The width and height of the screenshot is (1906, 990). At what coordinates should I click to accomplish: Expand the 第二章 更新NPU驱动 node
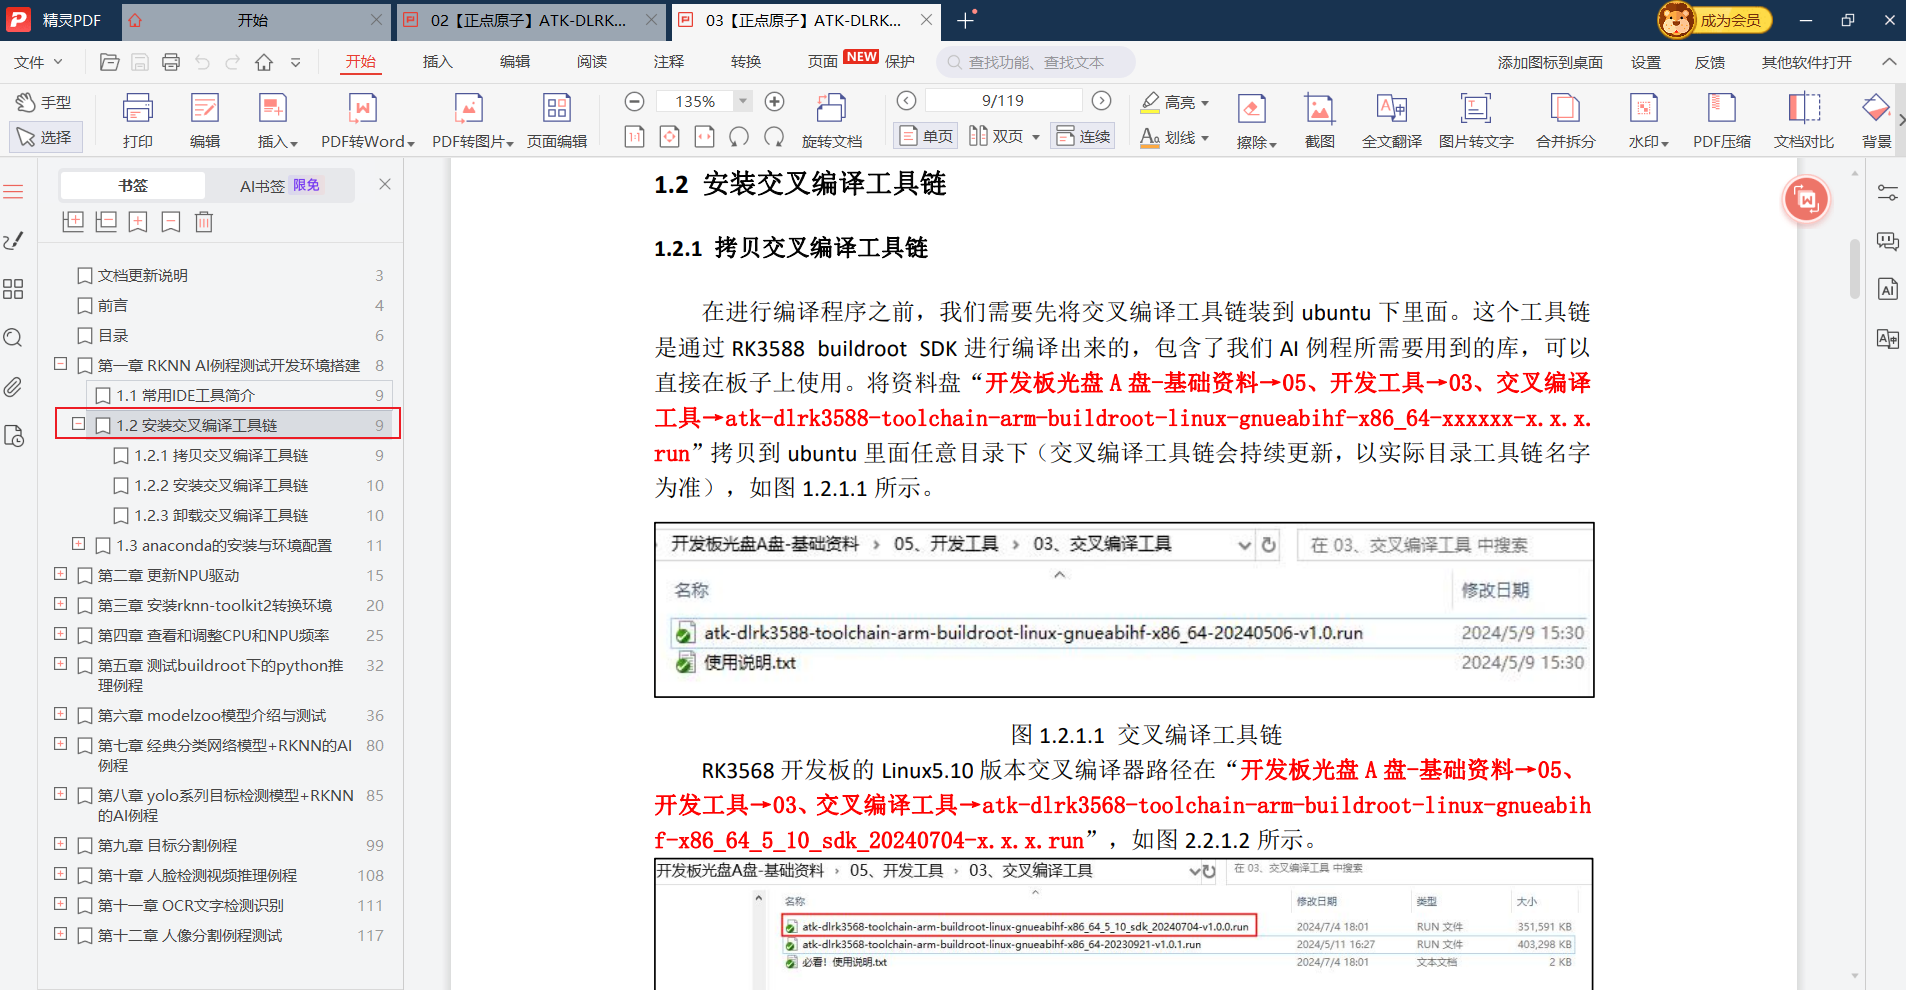(x=60, y=574)
